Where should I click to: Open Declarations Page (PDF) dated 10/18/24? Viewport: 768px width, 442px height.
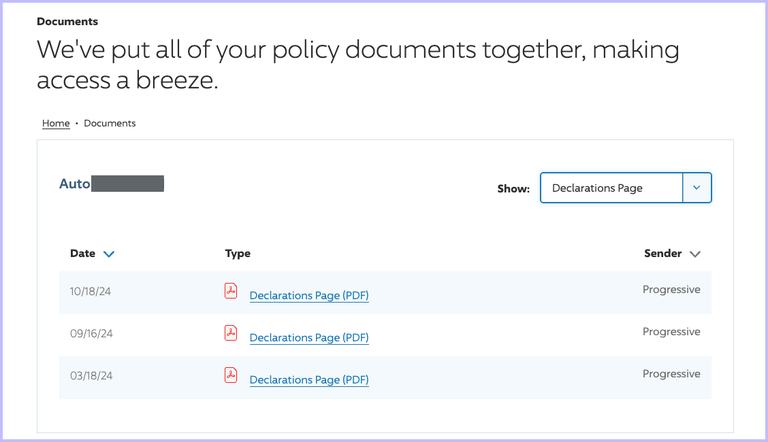309,295
